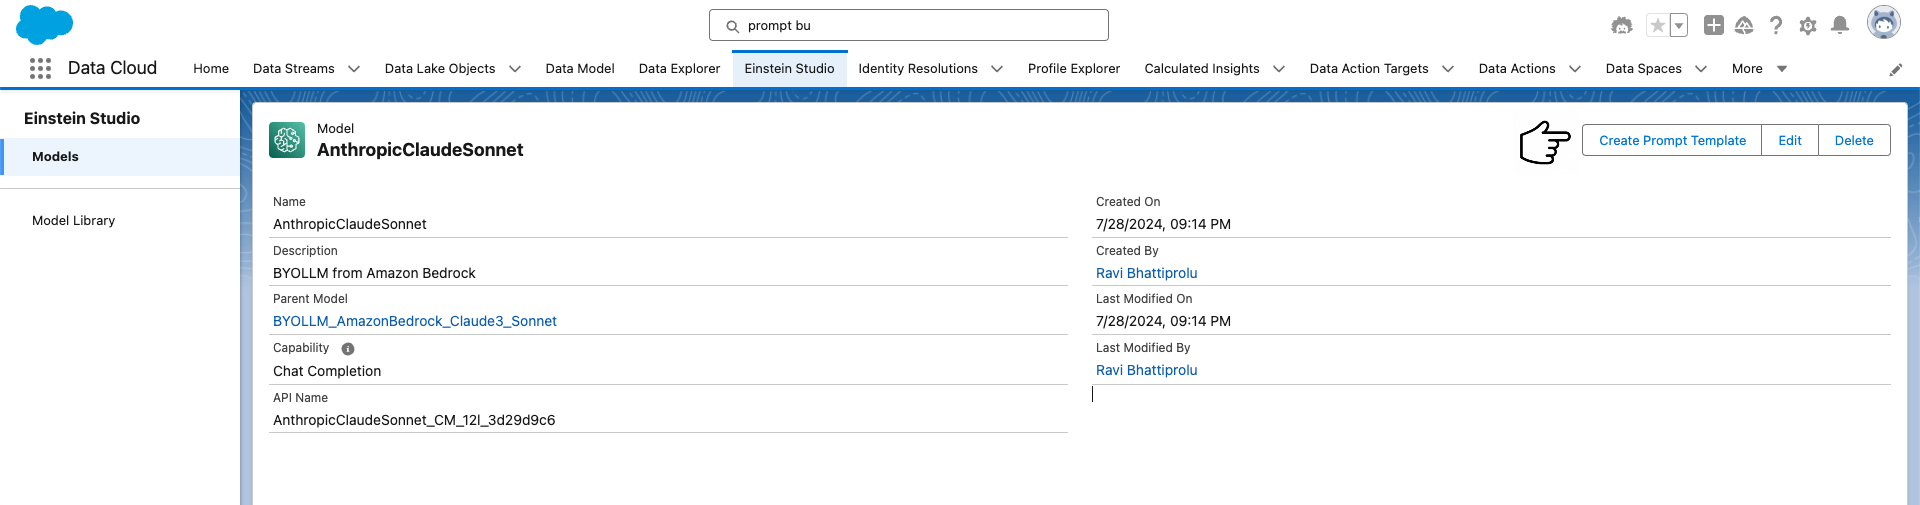Click the Delete button for the model

(1854, 141)
